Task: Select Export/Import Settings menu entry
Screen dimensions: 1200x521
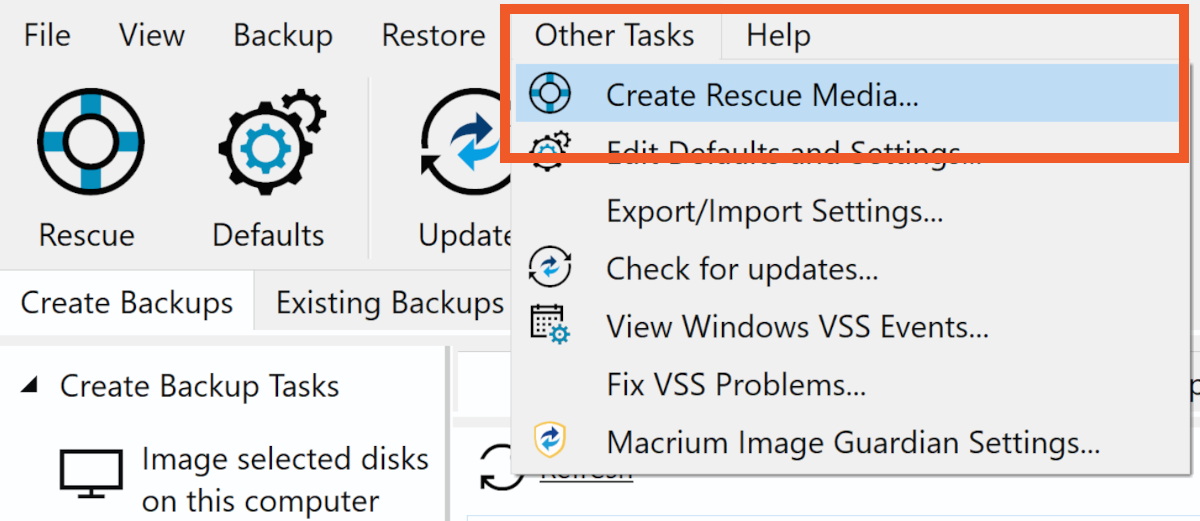Action: [774, 212]
